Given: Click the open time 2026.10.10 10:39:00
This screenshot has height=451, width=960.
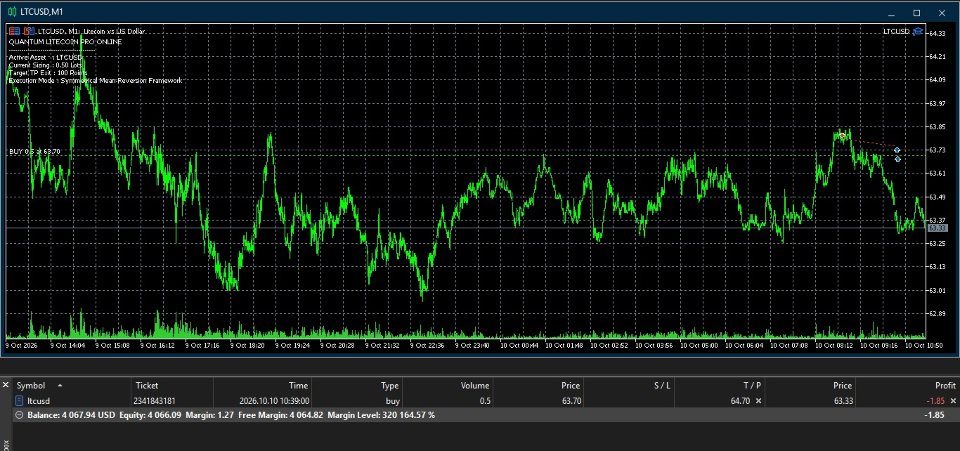Looking at the screenshot, I should pos(274,401).
